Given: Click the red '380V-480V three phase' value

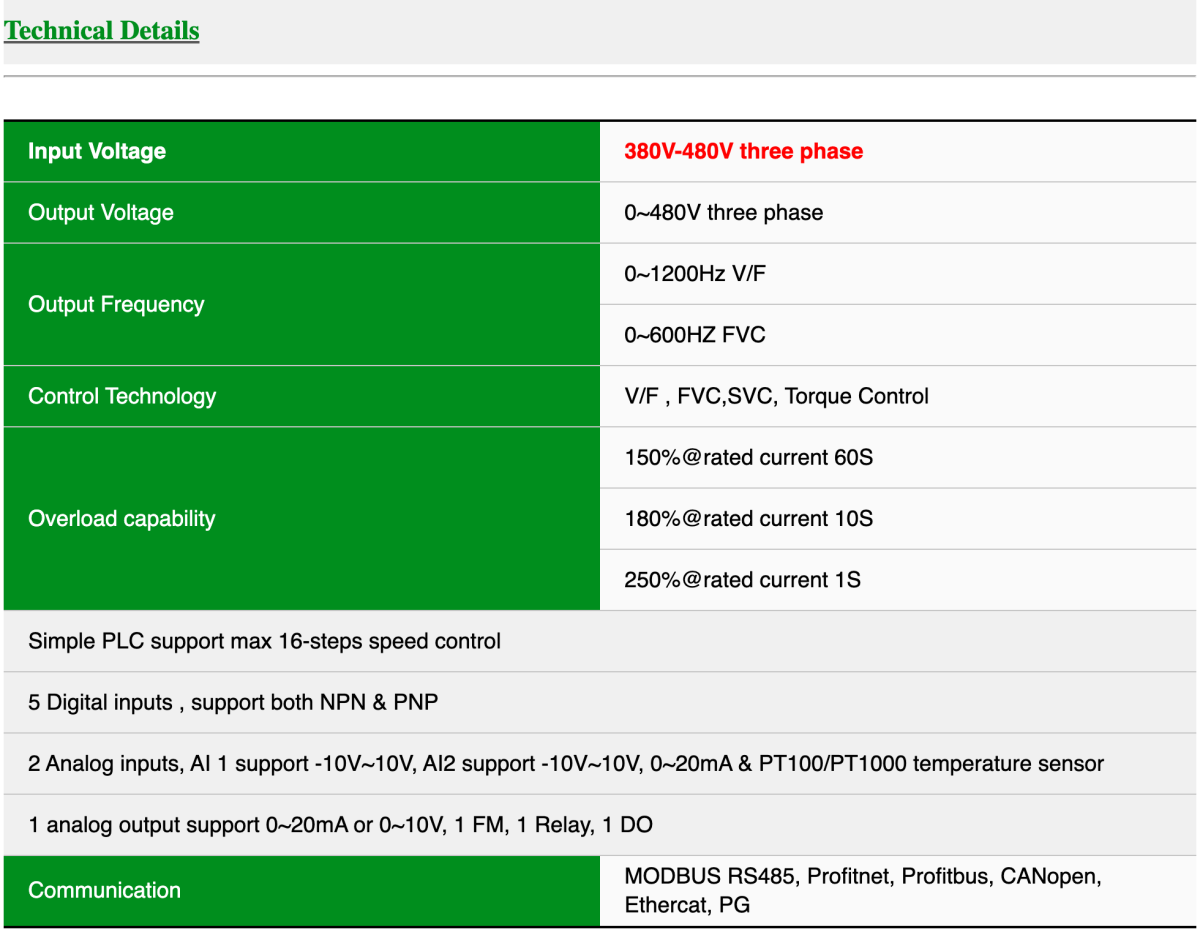Looking at the screenshot, I should tap(743, 152).
